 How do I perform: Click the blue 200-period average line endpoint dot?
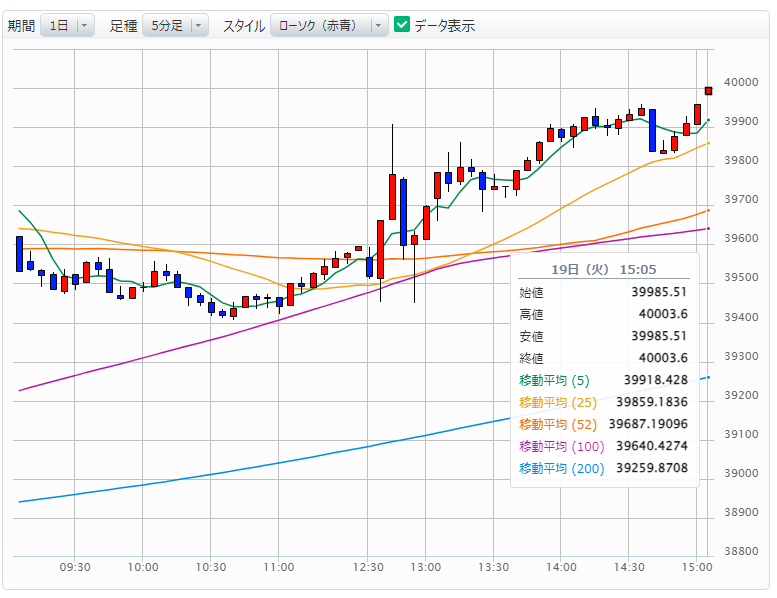click(709, 377)
